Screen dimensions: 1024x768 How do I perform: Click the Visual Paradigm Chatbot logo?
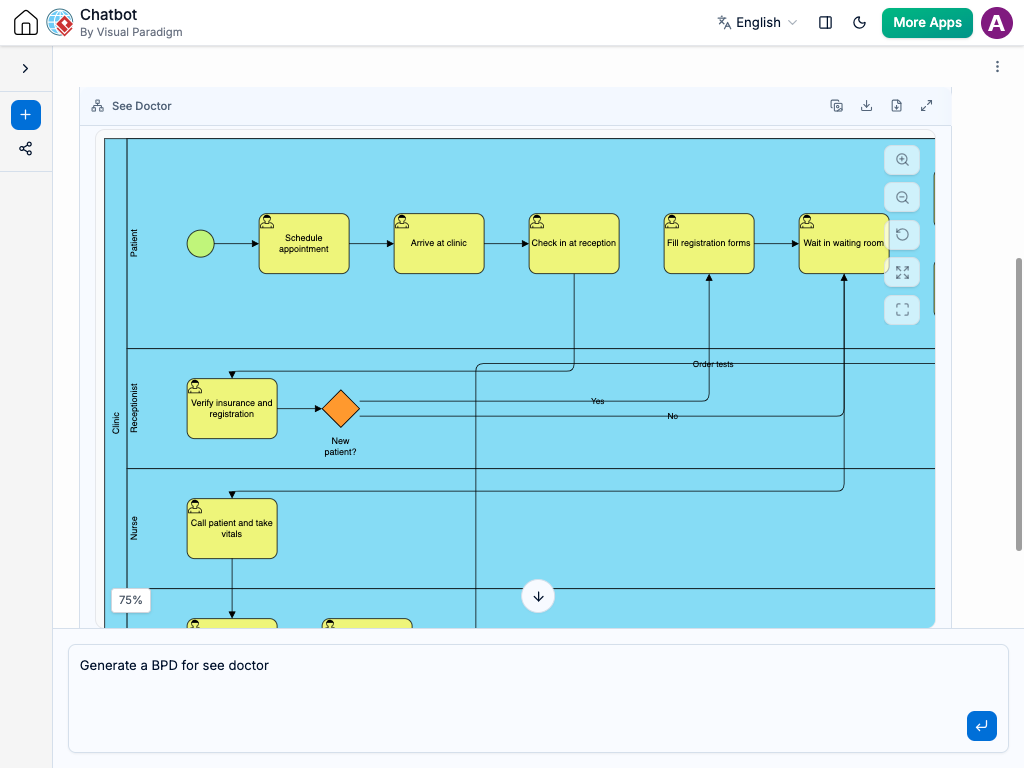coord(60,23)
